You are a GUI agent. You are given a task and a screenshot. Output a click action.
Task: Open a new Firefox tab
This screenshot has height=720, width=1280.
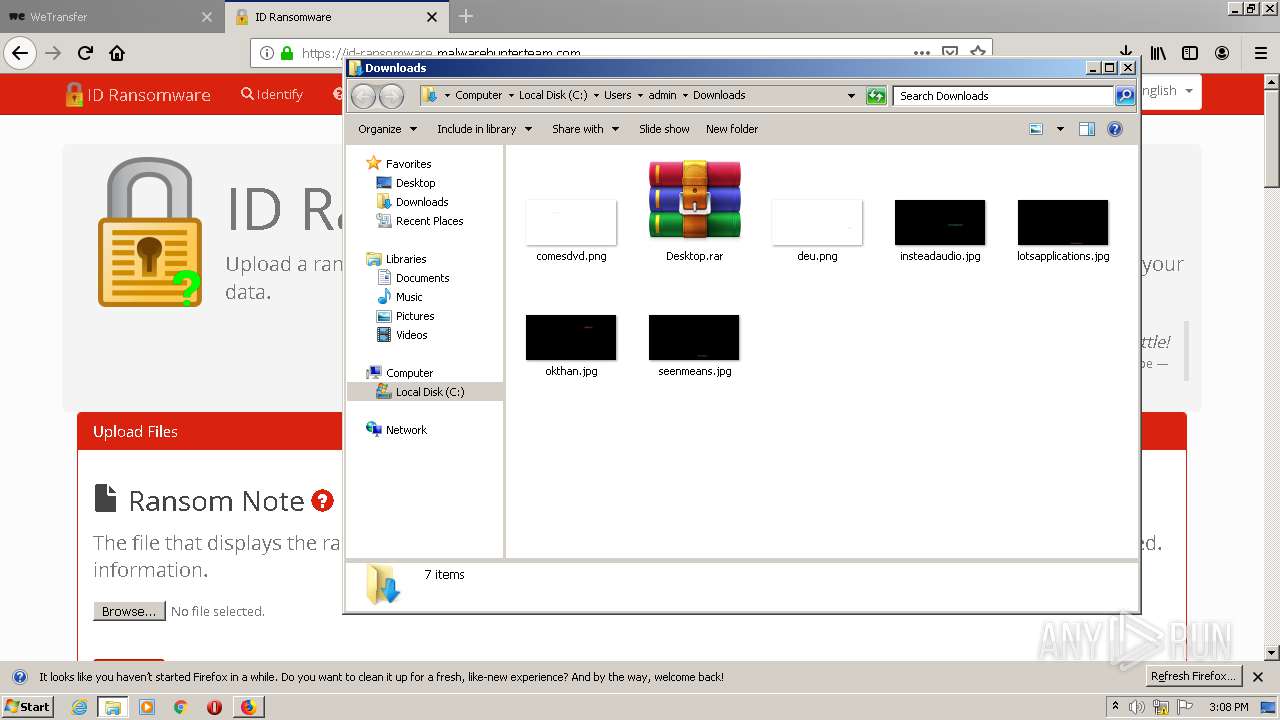click(466, 16)
